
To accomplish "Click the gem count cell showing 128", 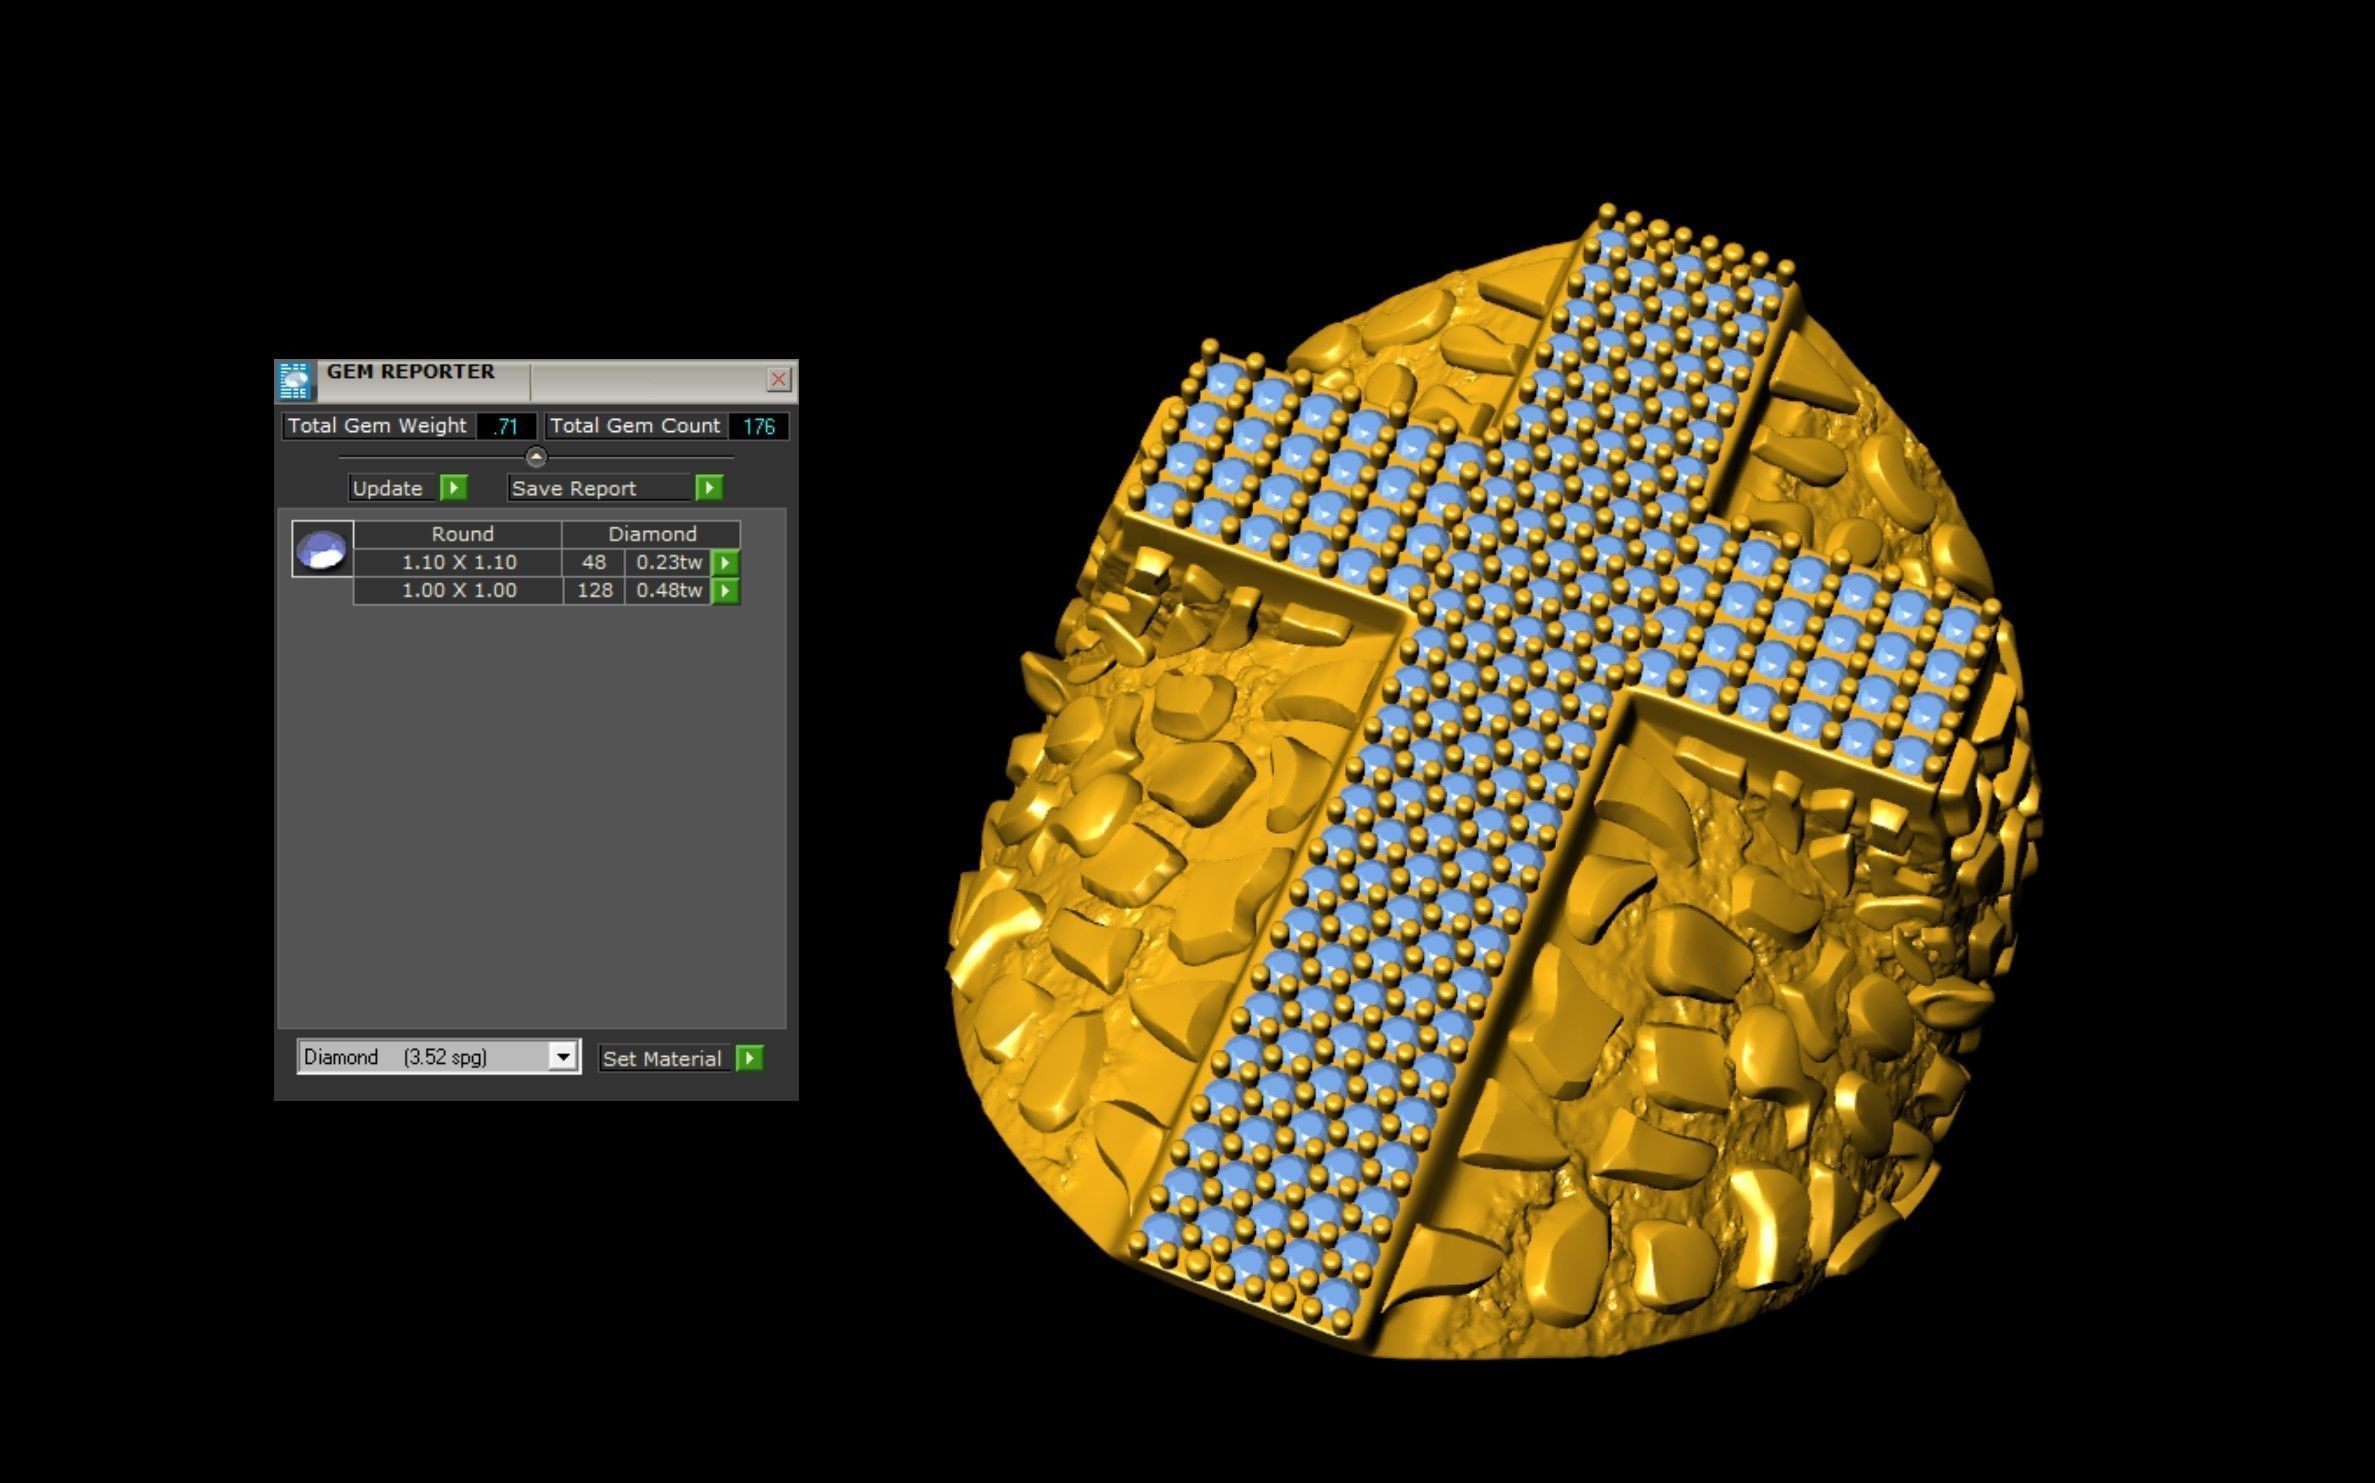I will pyautogui.click(x=594, y=591).
